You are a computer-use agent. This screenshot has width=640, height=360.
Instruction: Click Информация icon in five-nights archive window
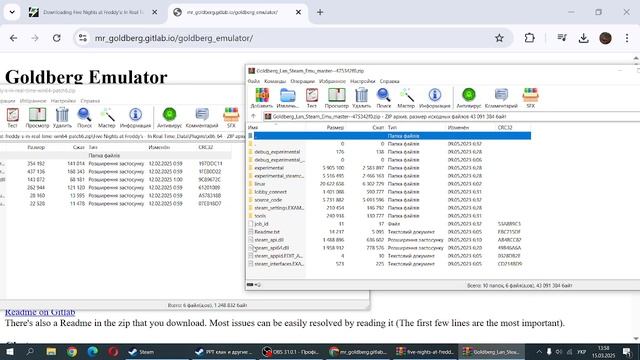coord(136,118)
